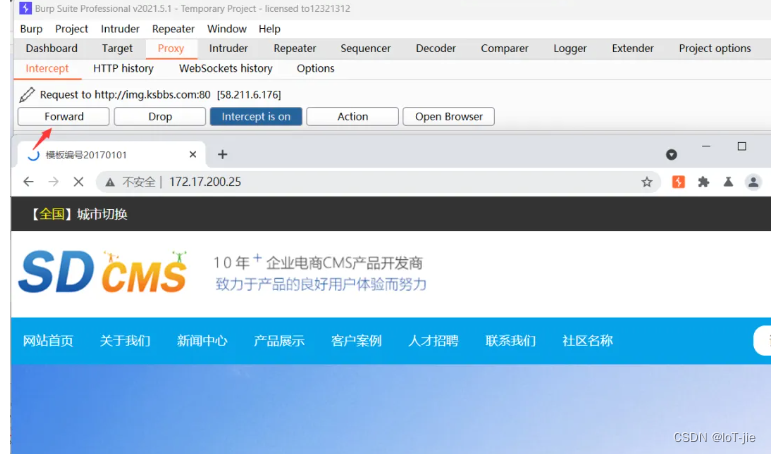The height and width of the screenshot is (454, 771).
Task: Select the Proxy tab
Action: (x=171, y=48)
